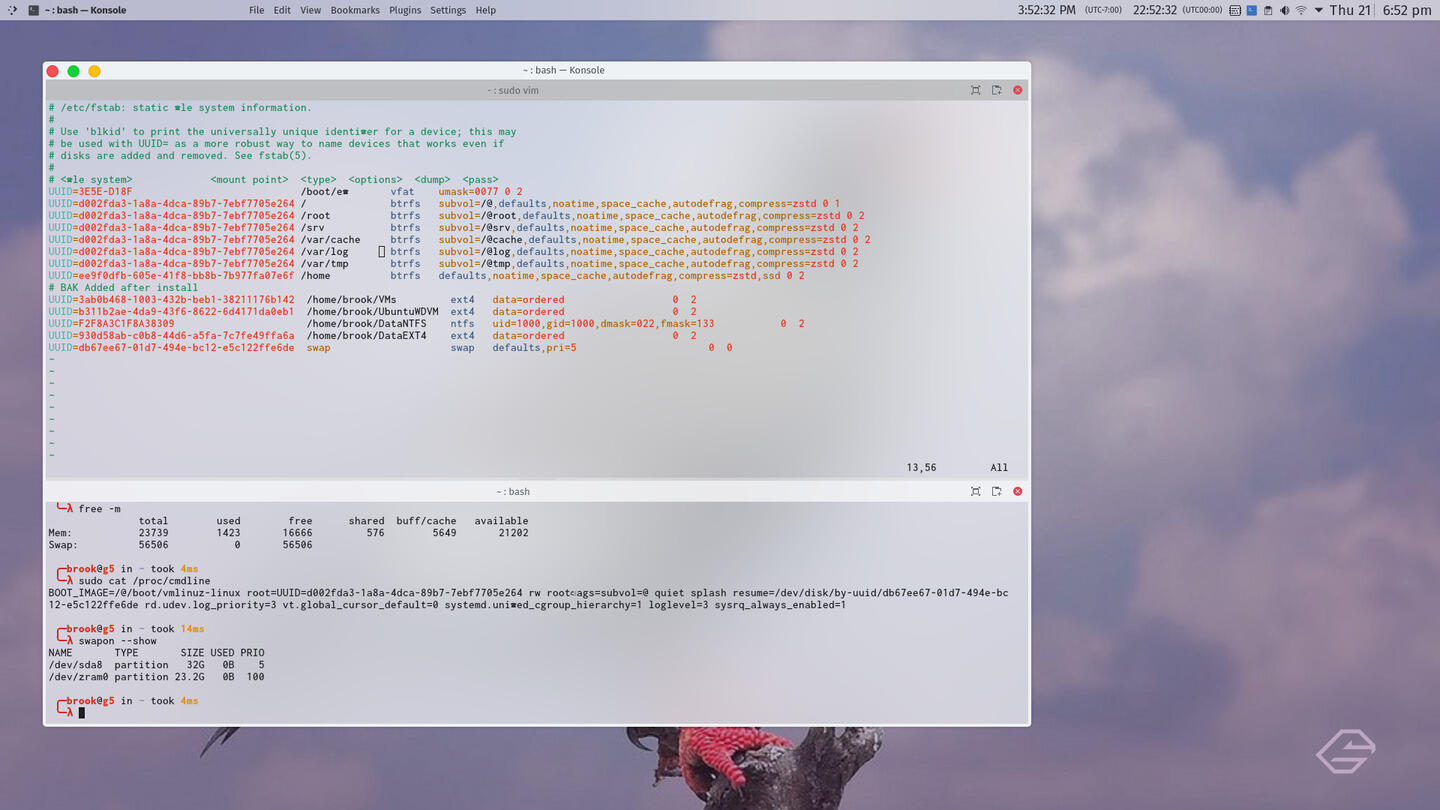Screen dimensions: 1440x810
Task: Open the application launcher at panel's left end
Action: coord(12,10)
